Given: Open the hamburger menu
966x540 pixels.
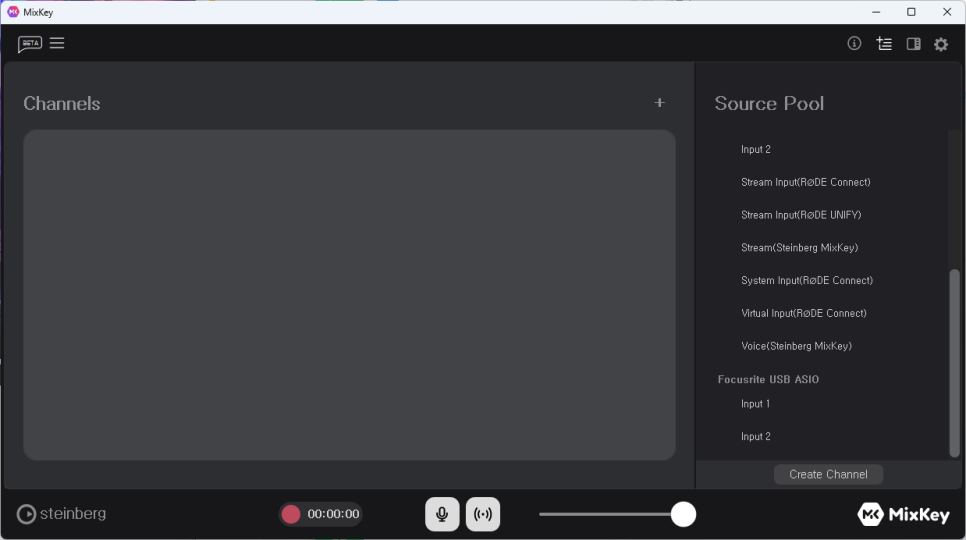Looking at the screenshot, I should tap(57, 43).
